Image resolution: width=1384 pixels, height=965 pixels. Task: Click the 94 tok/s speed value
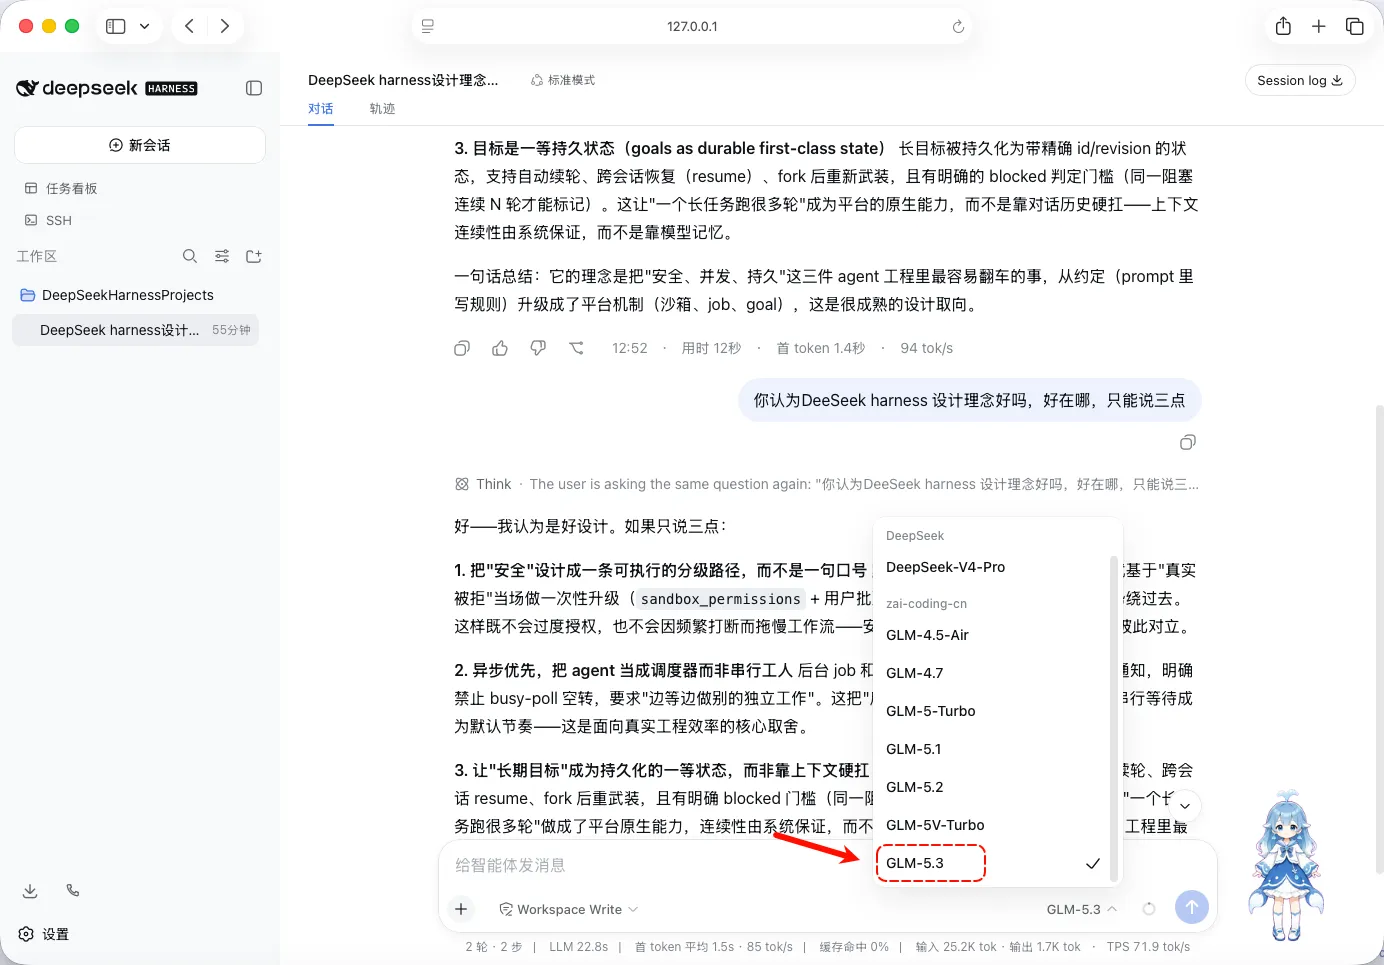point(927,348)
